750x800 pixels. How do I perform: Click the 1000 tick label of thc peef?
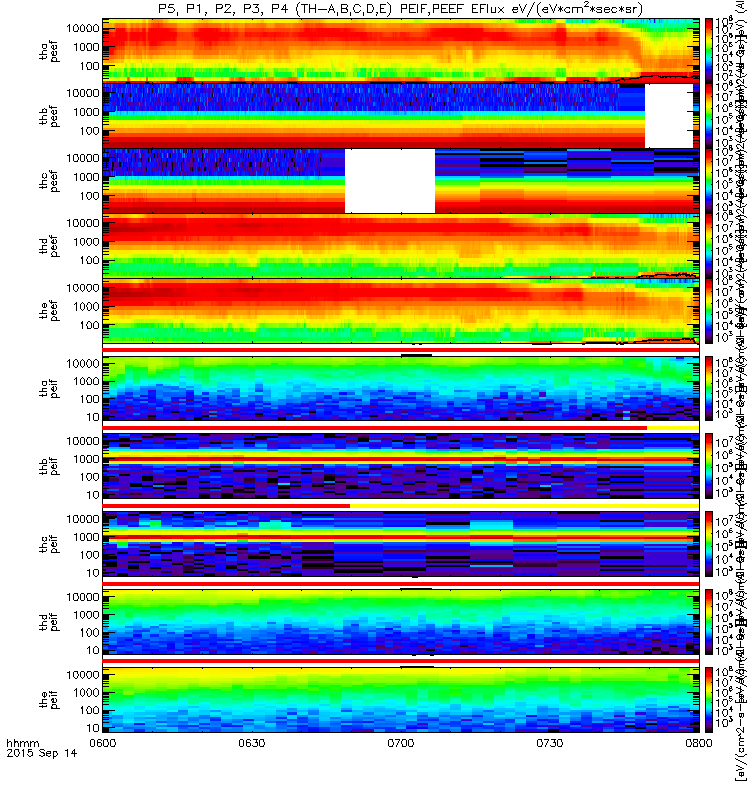pos(86,177)
